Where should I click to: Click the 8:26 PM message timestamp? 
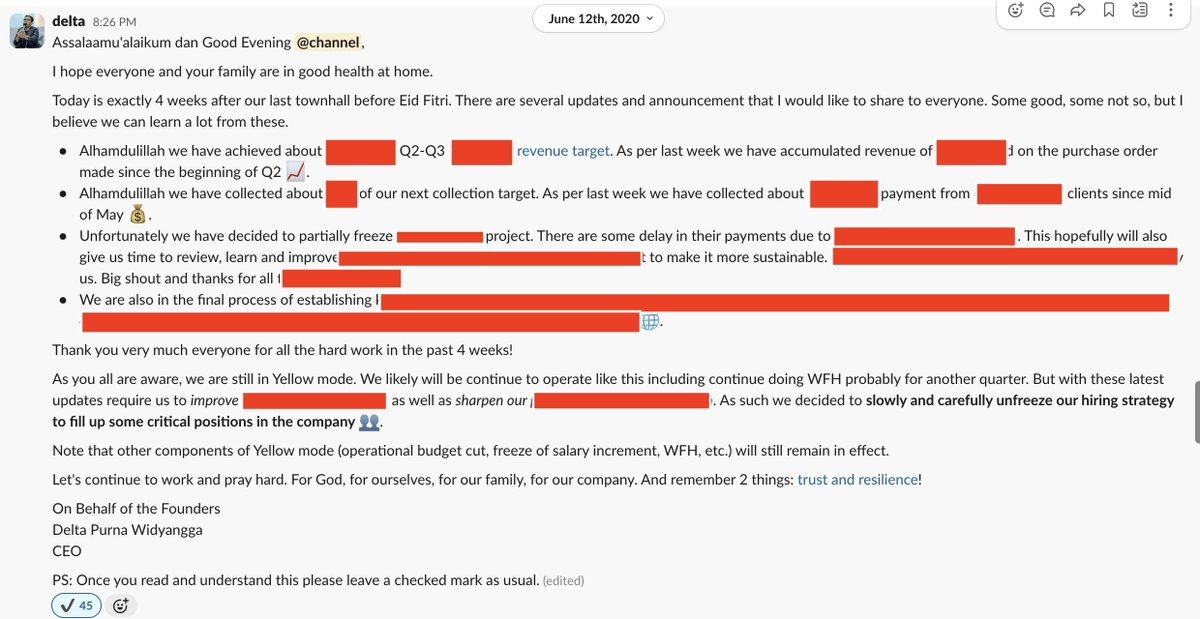tap(115, 21)
